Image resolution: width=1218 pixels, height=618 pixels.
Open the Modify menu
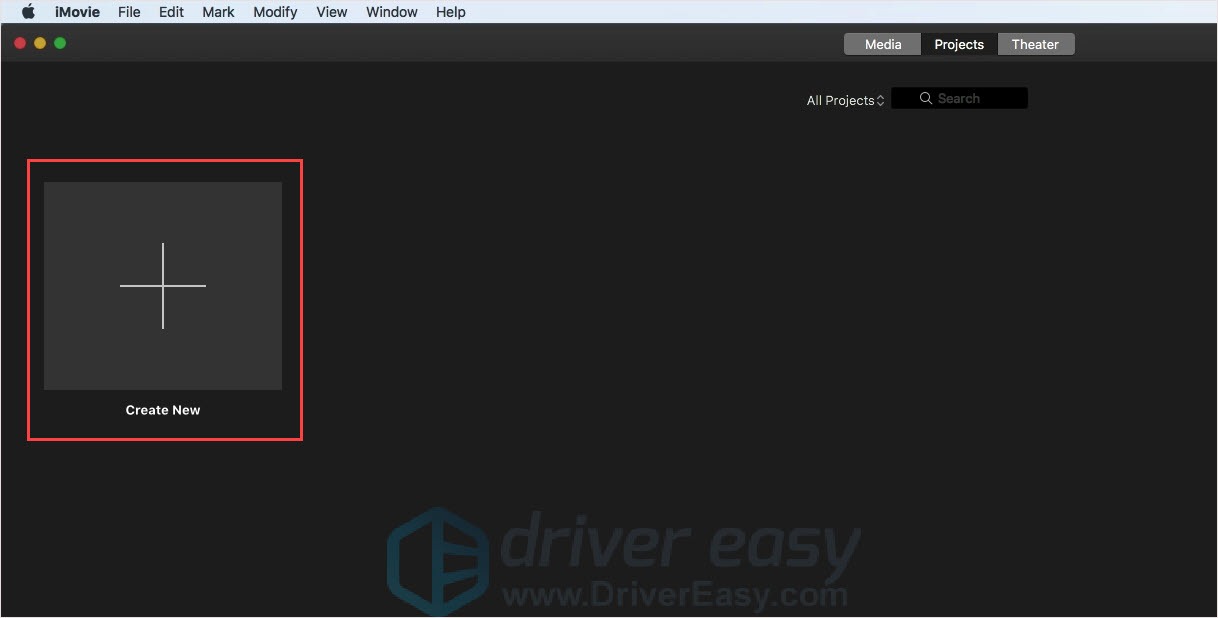[275, 12]
